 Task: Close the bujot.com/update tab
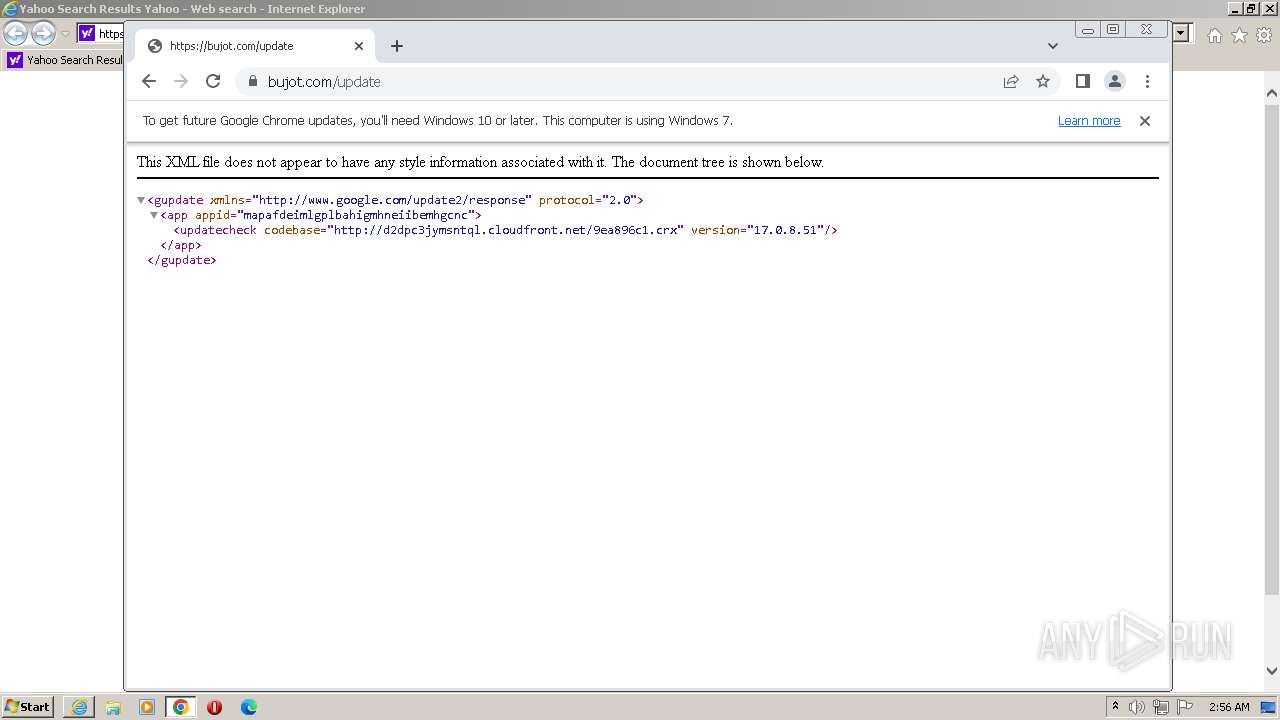[359, 46]
